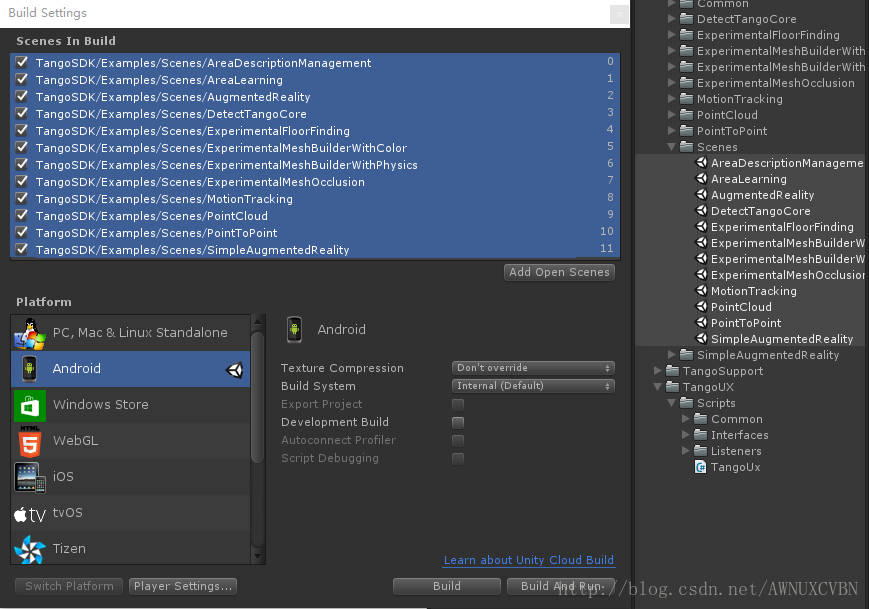
Task: Uncheck the PointCloud scene checkbox
Action: tap(22, 215)
